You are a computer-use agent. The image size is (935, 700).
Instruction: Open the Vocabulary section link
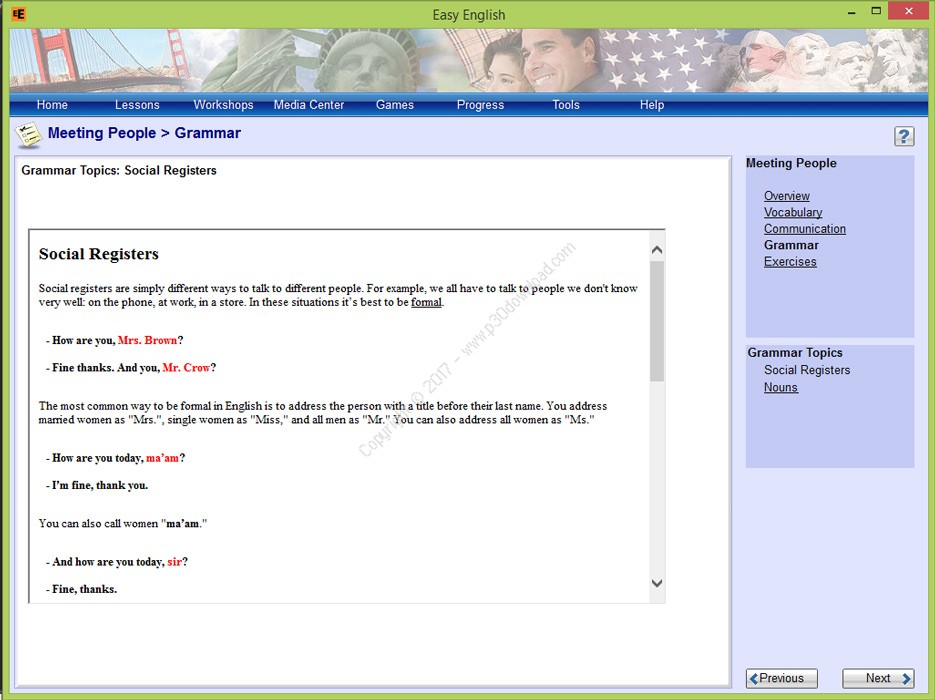[x=793, y=212]
